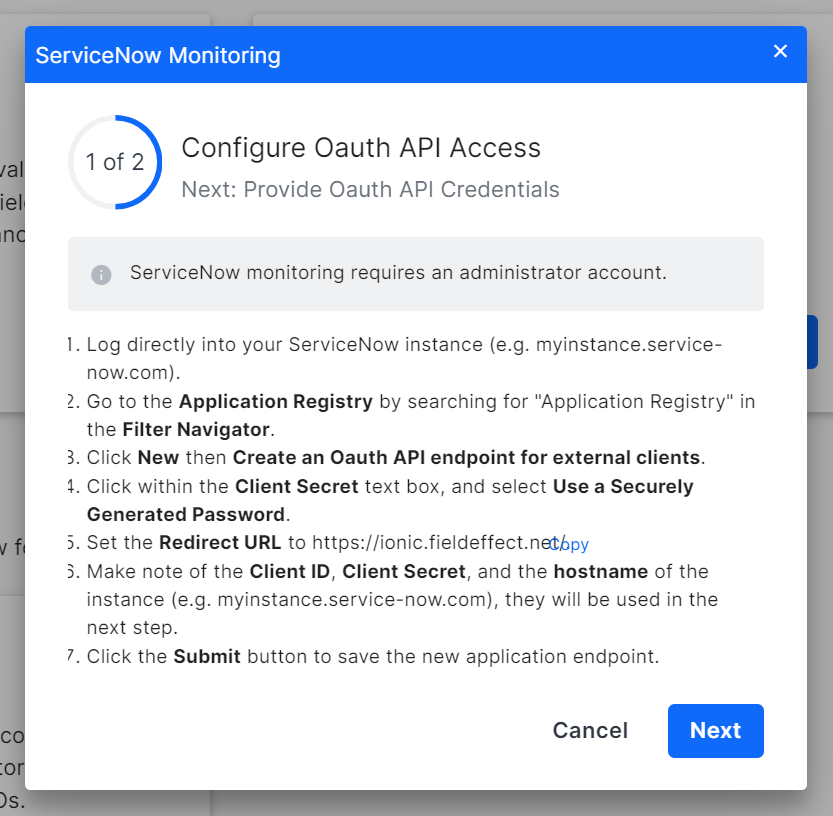Click the bold 'Application Registry' text

[x=276, y=402]
